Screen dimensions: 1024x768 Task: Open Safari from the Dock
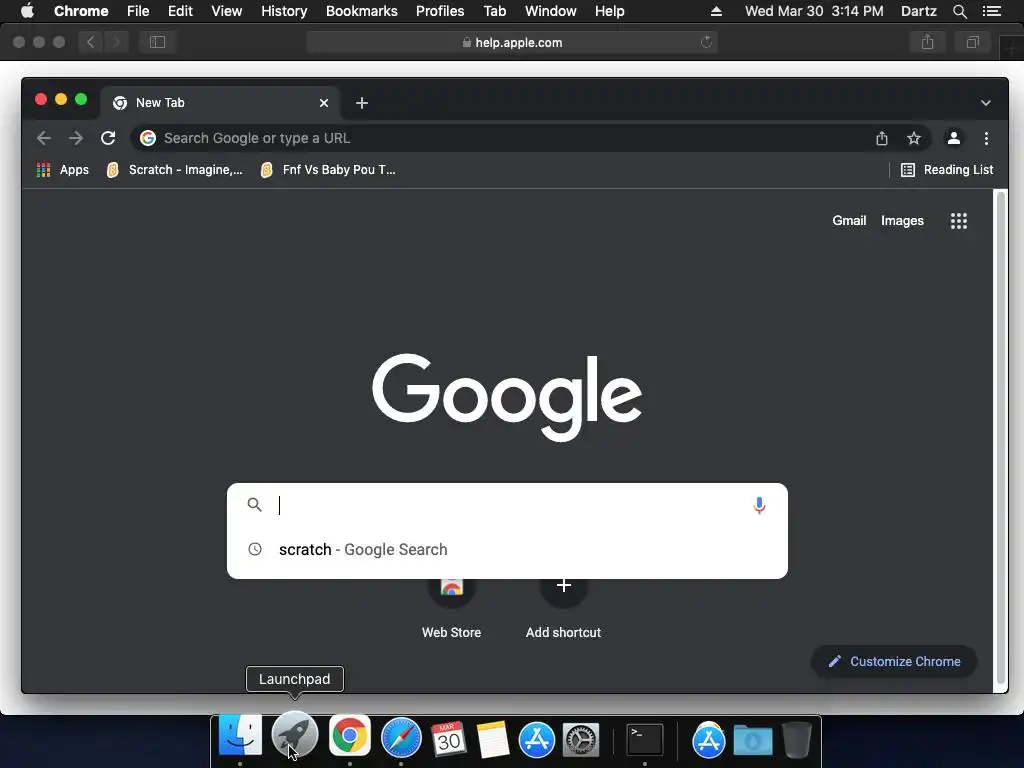pos(401,737)
